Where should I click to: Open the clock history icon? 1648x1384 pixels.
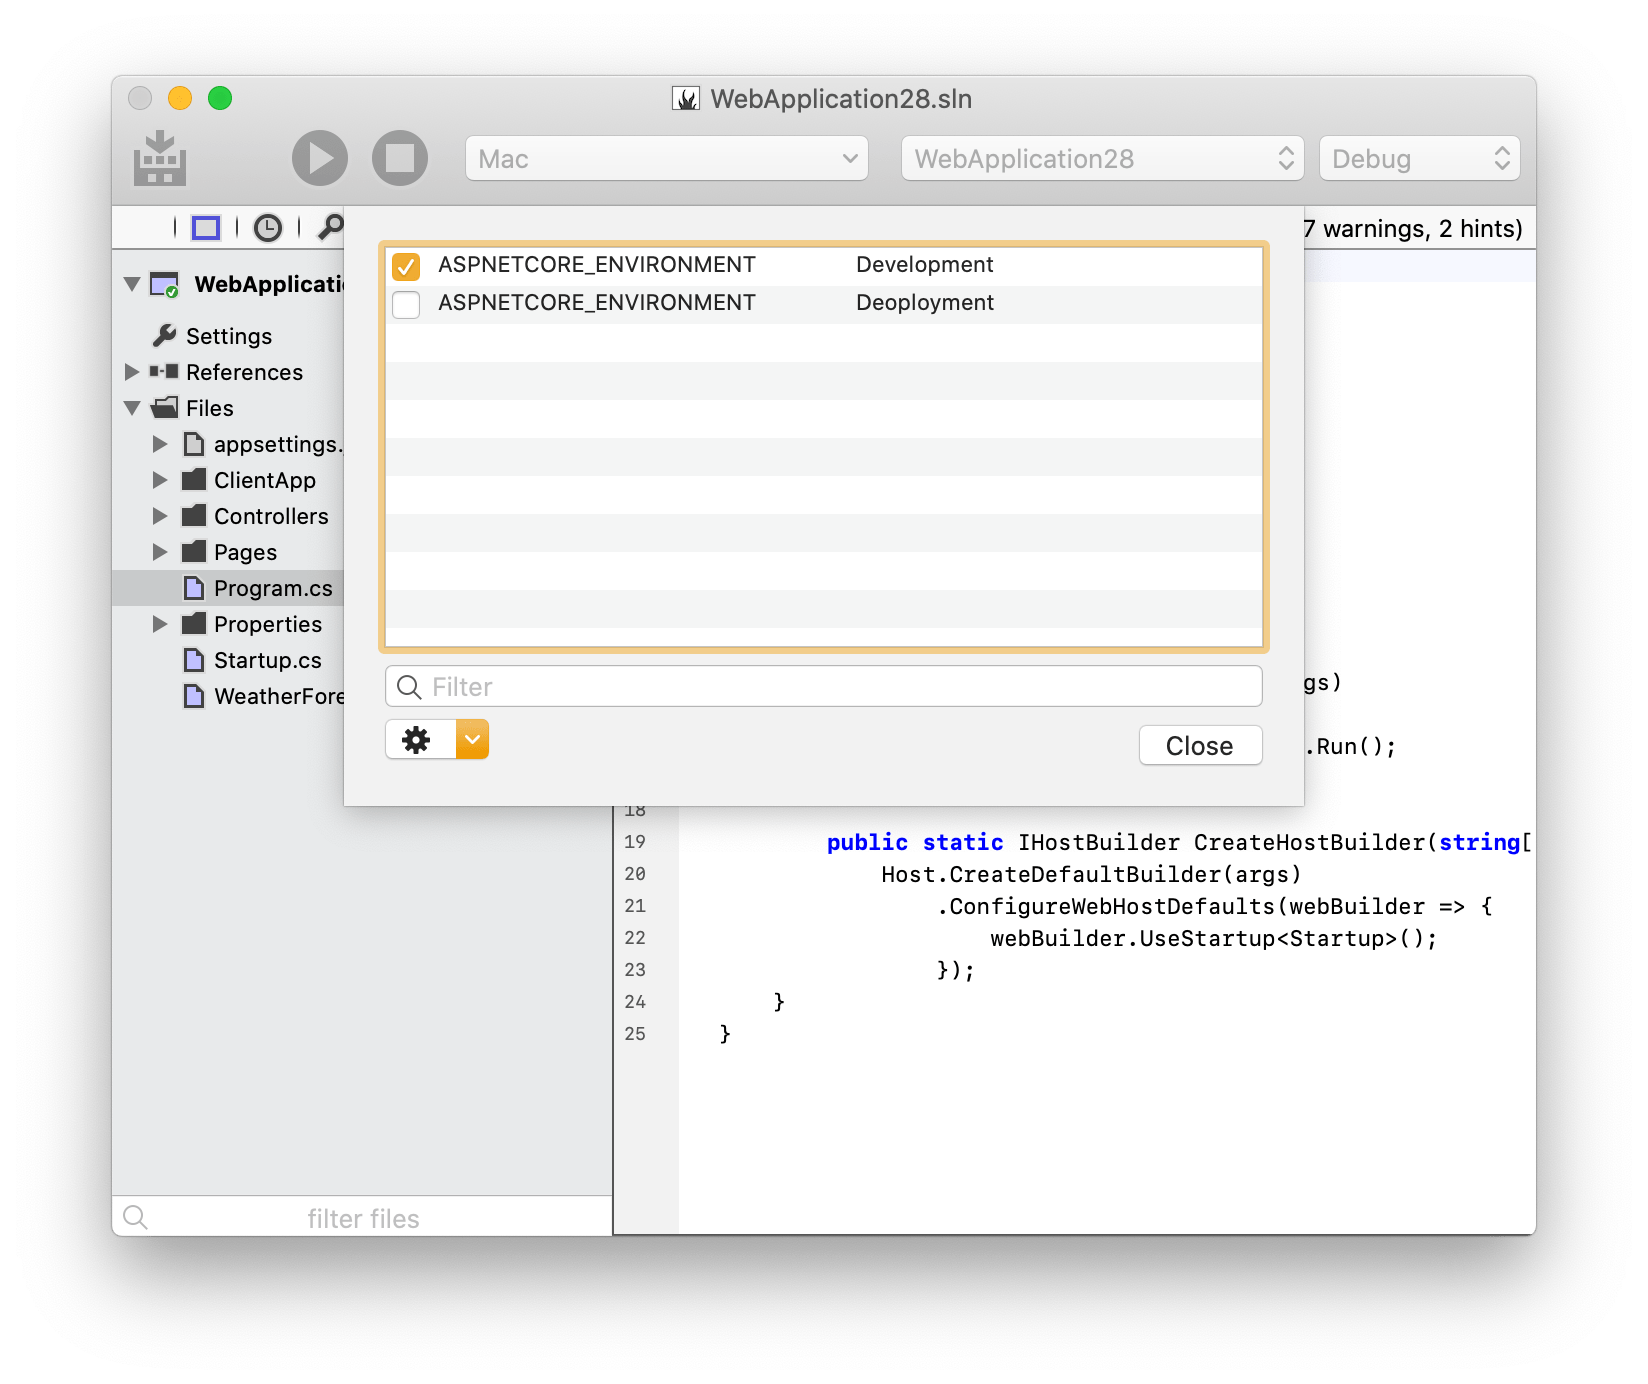point(268,228)
